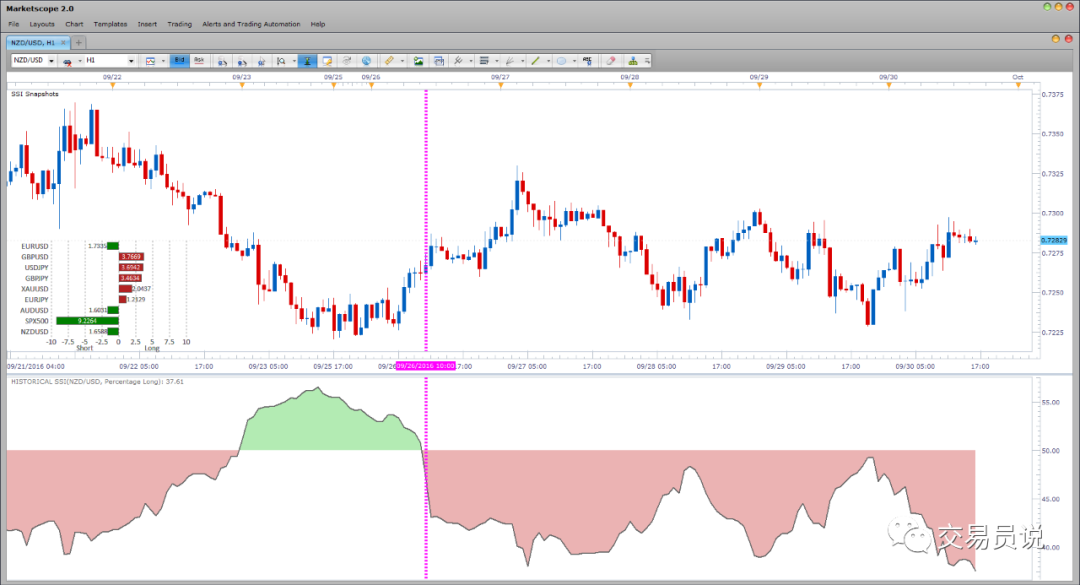
Task: Switch to the NZD/USD, H1 tab
Action: coord(33,43)
